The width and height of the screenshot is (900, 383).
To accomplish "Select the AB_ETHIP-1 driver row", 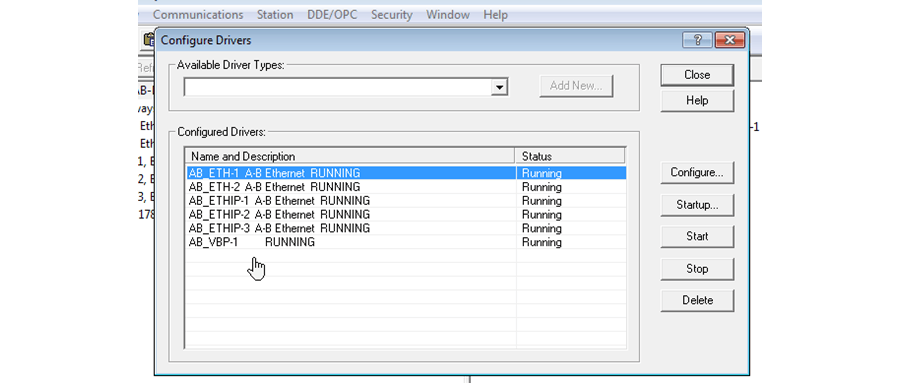I will [406, 201].
